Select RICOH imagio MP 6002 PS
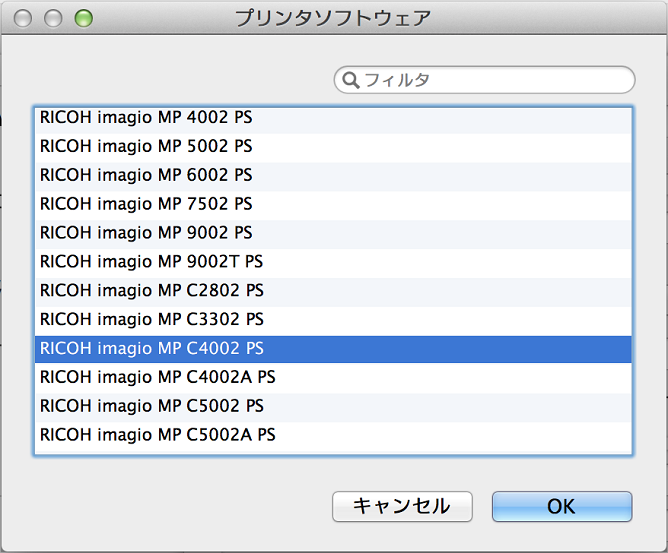Image resolution: width=668 pixels, height=553 pixels. (x=146, y=176)
